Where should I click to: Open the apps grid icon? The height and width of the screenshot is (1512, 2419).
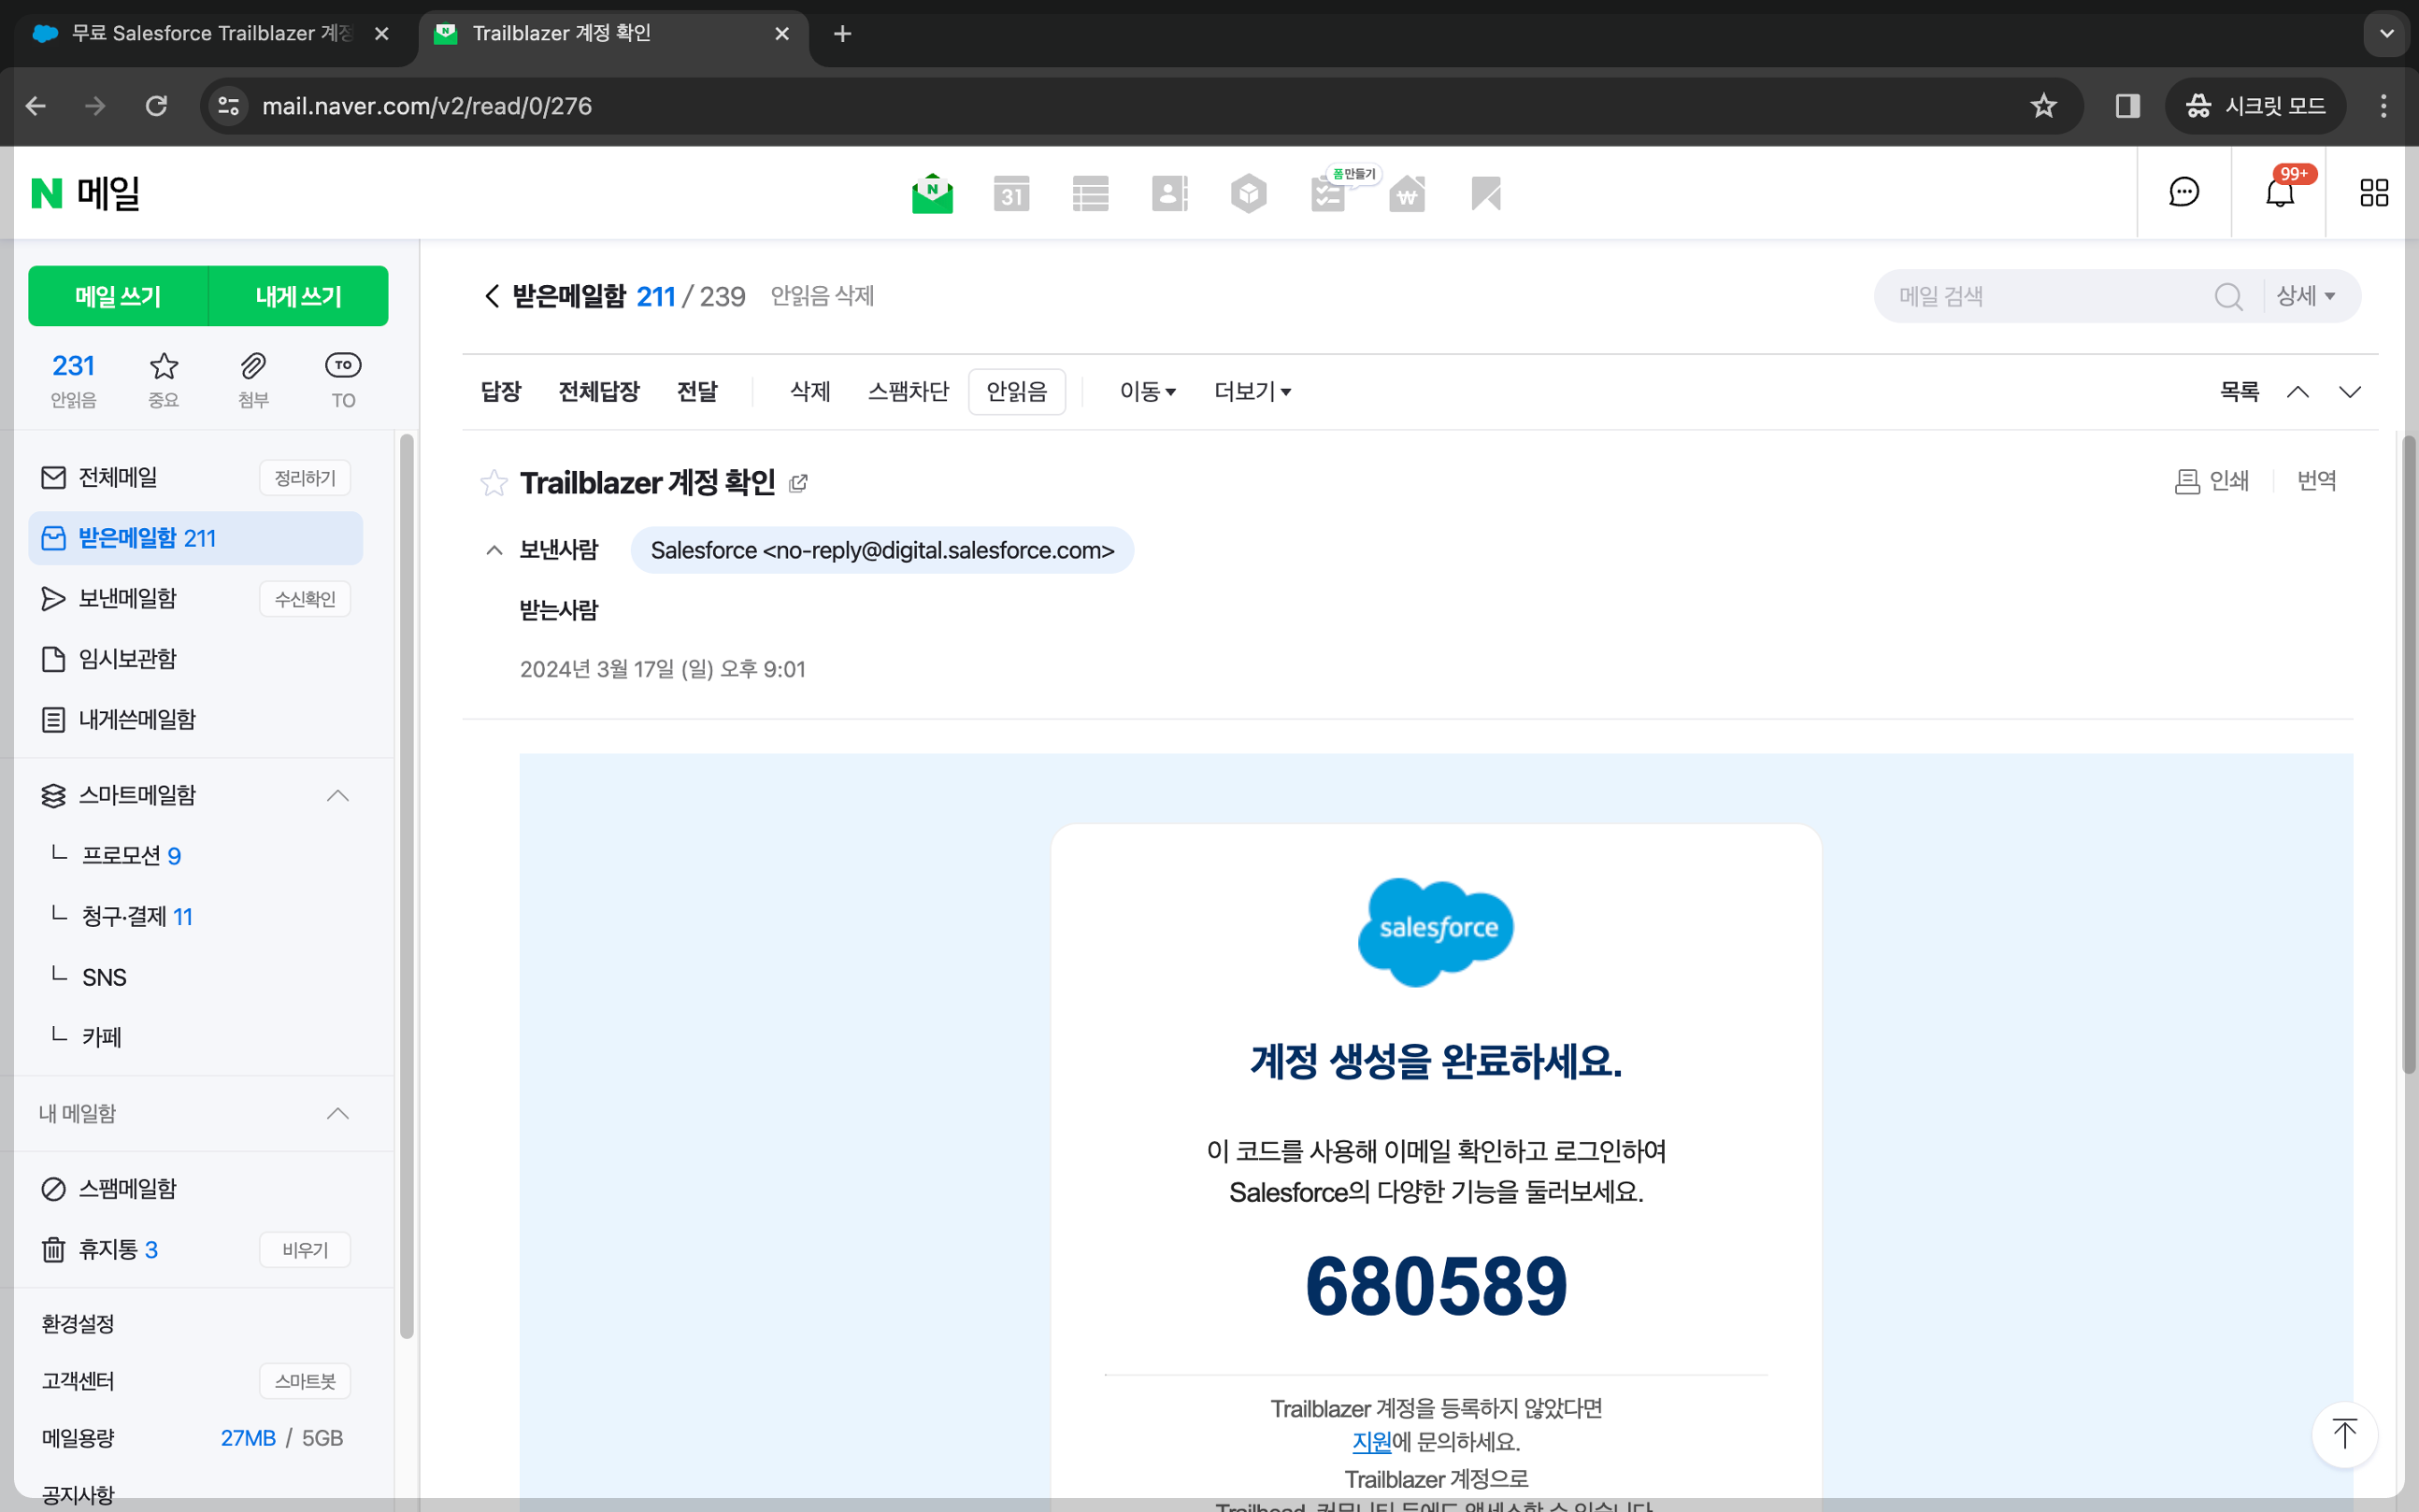click(x=2374, y=192)
